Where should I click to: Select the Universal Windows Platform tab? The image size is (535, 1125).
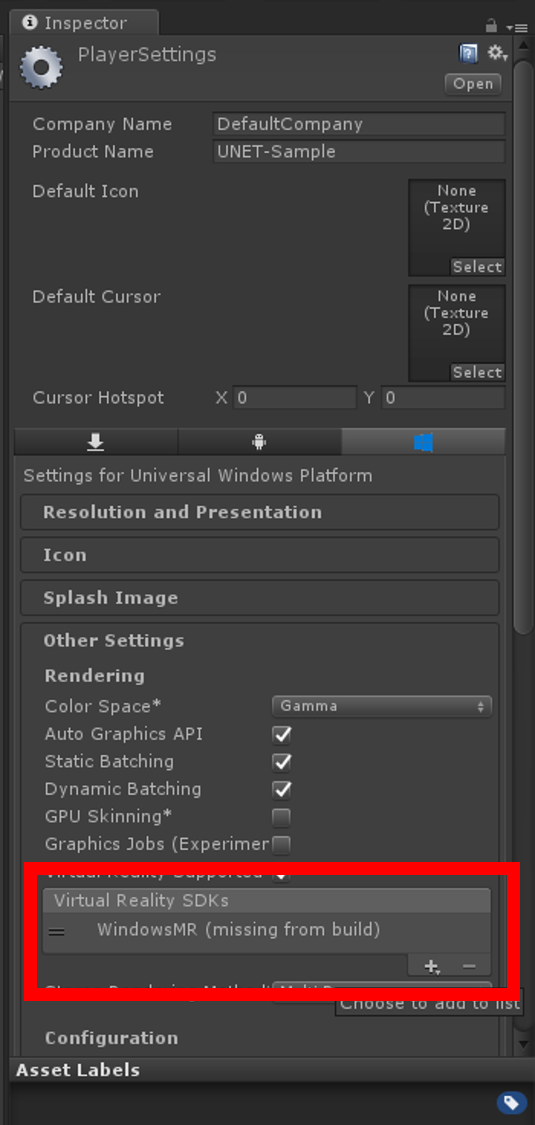pos(423,442)
